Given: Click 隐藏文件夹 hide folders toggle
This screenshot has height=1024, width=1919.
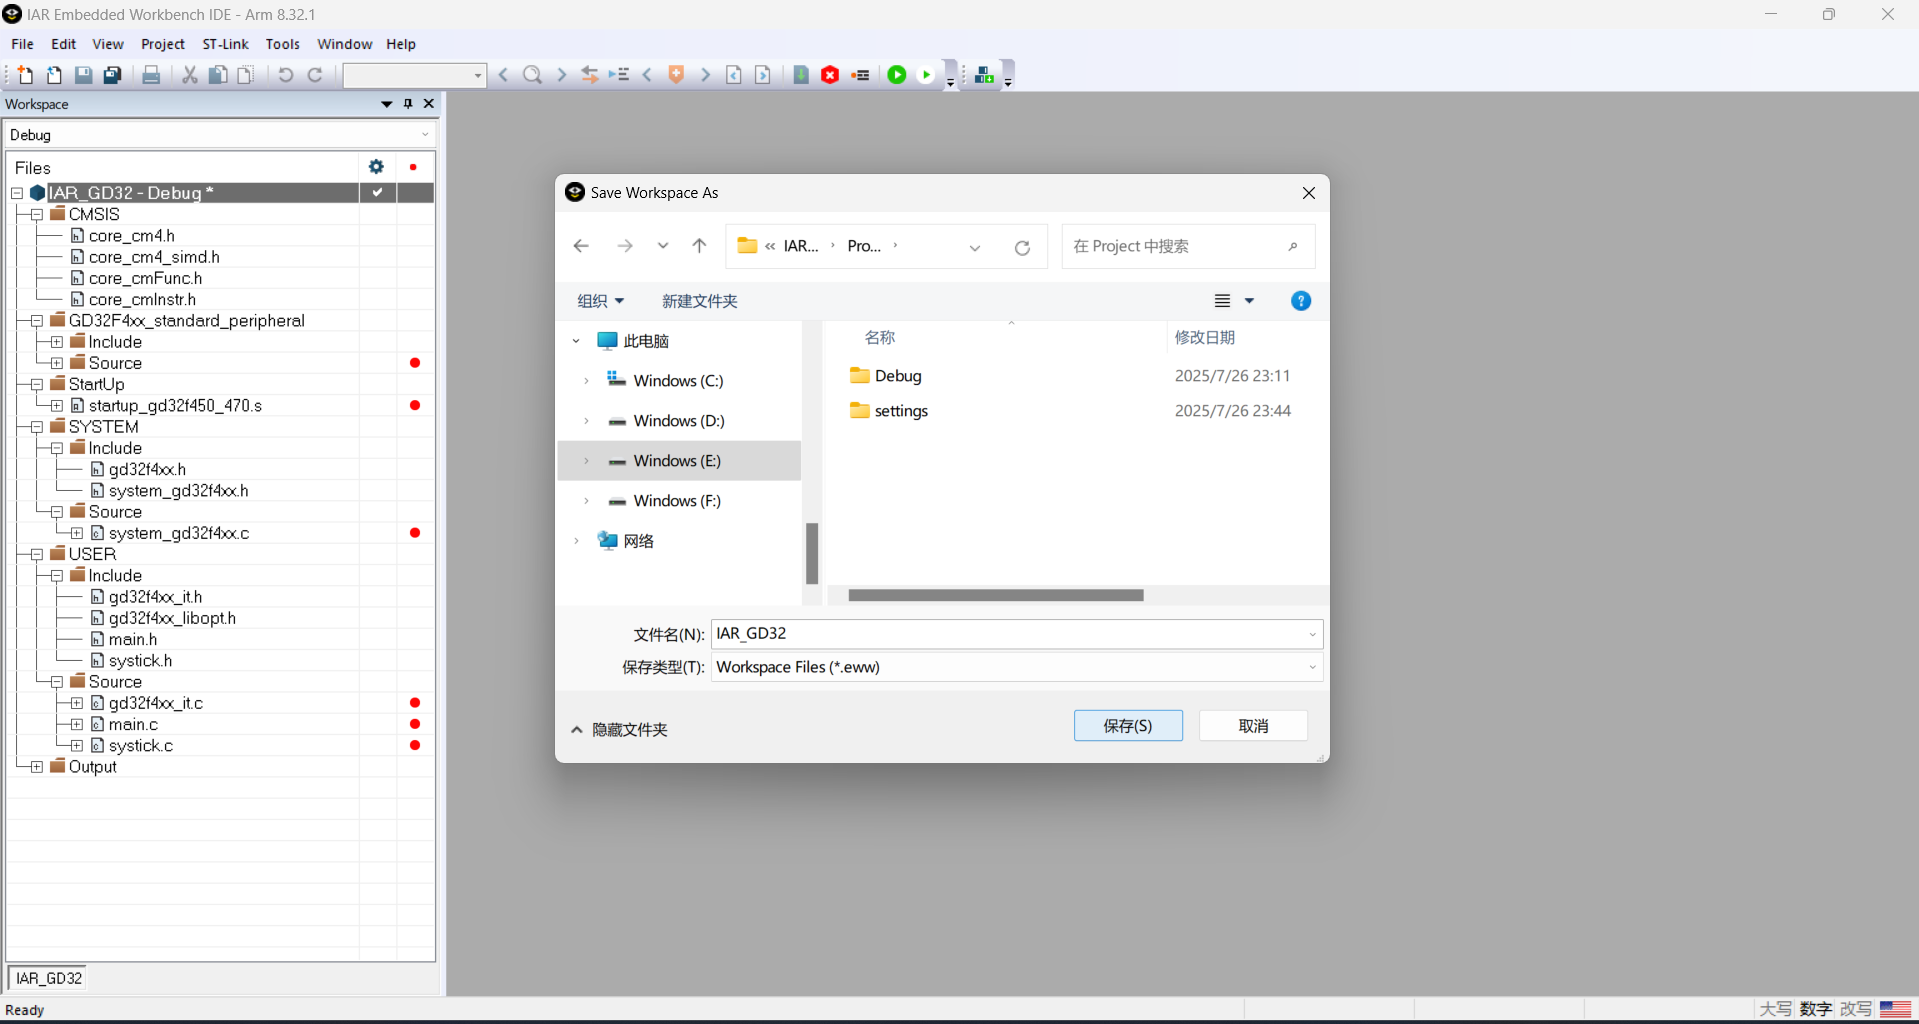Looking at the screenshot, I should [x=619, y=730].
